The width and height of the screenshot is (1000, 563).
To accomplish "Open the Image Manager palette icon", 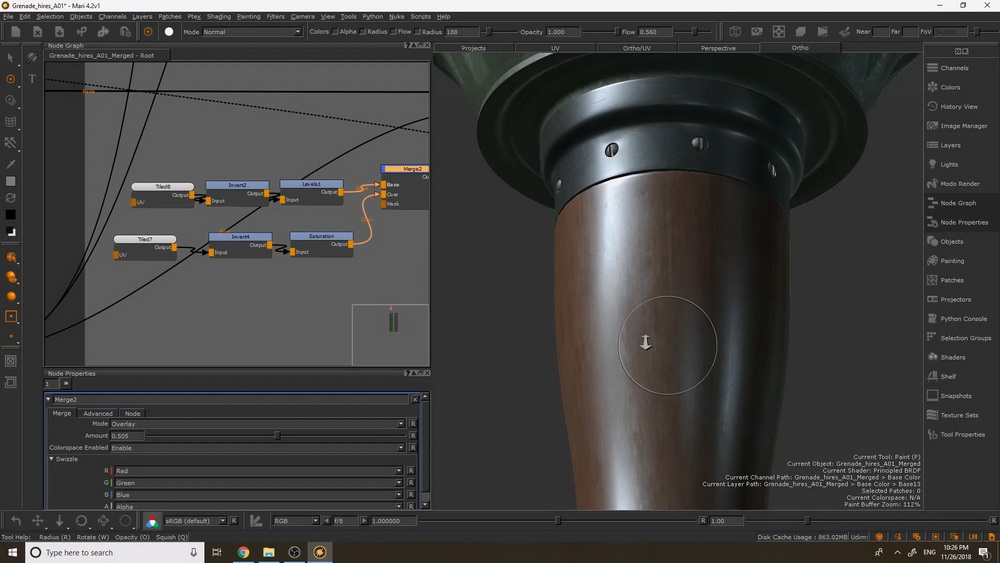I will tap(932, 126).
